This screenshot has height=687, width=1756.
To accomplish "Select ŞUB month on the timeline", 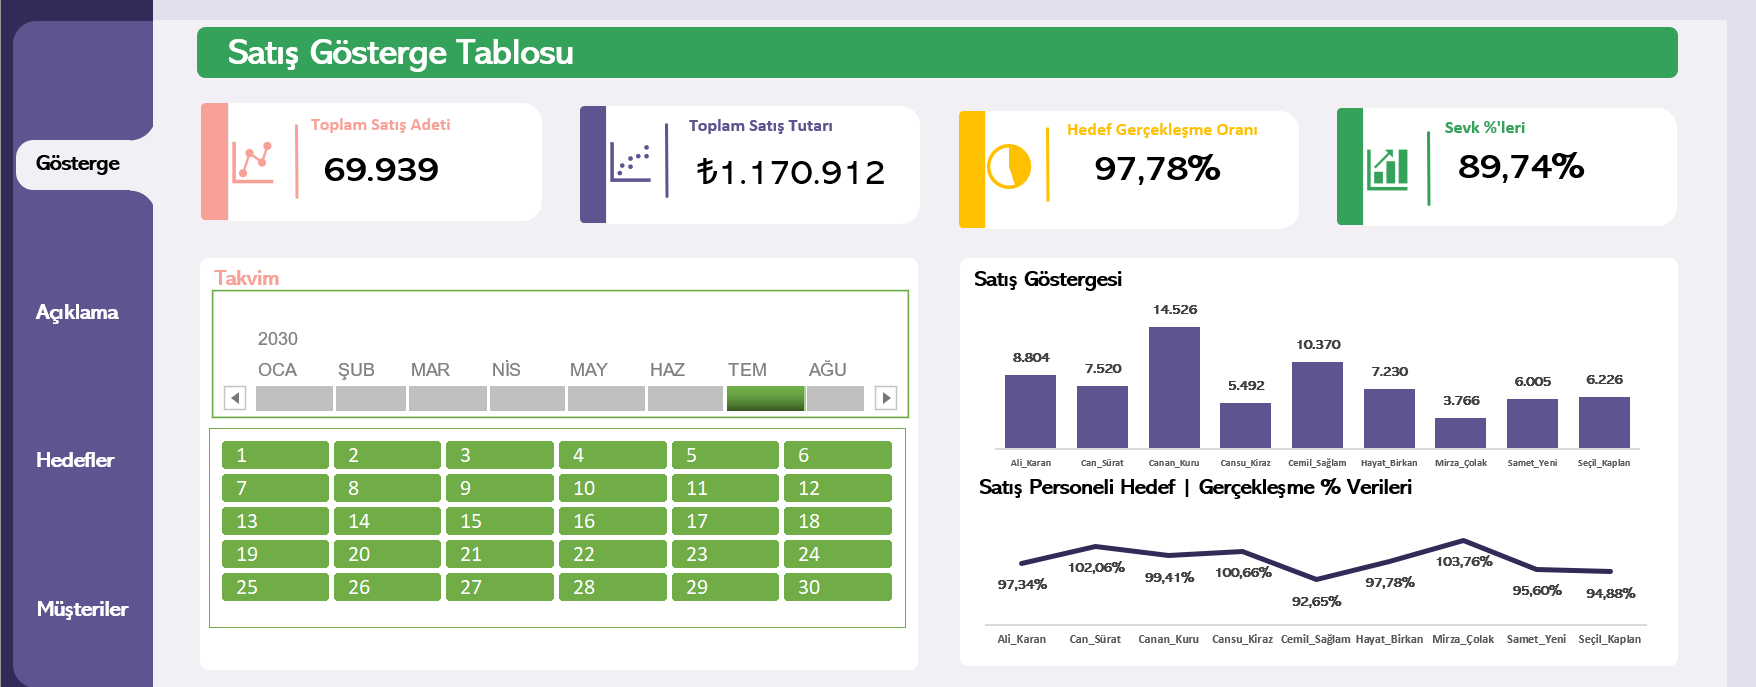I will tap(371, 398).
